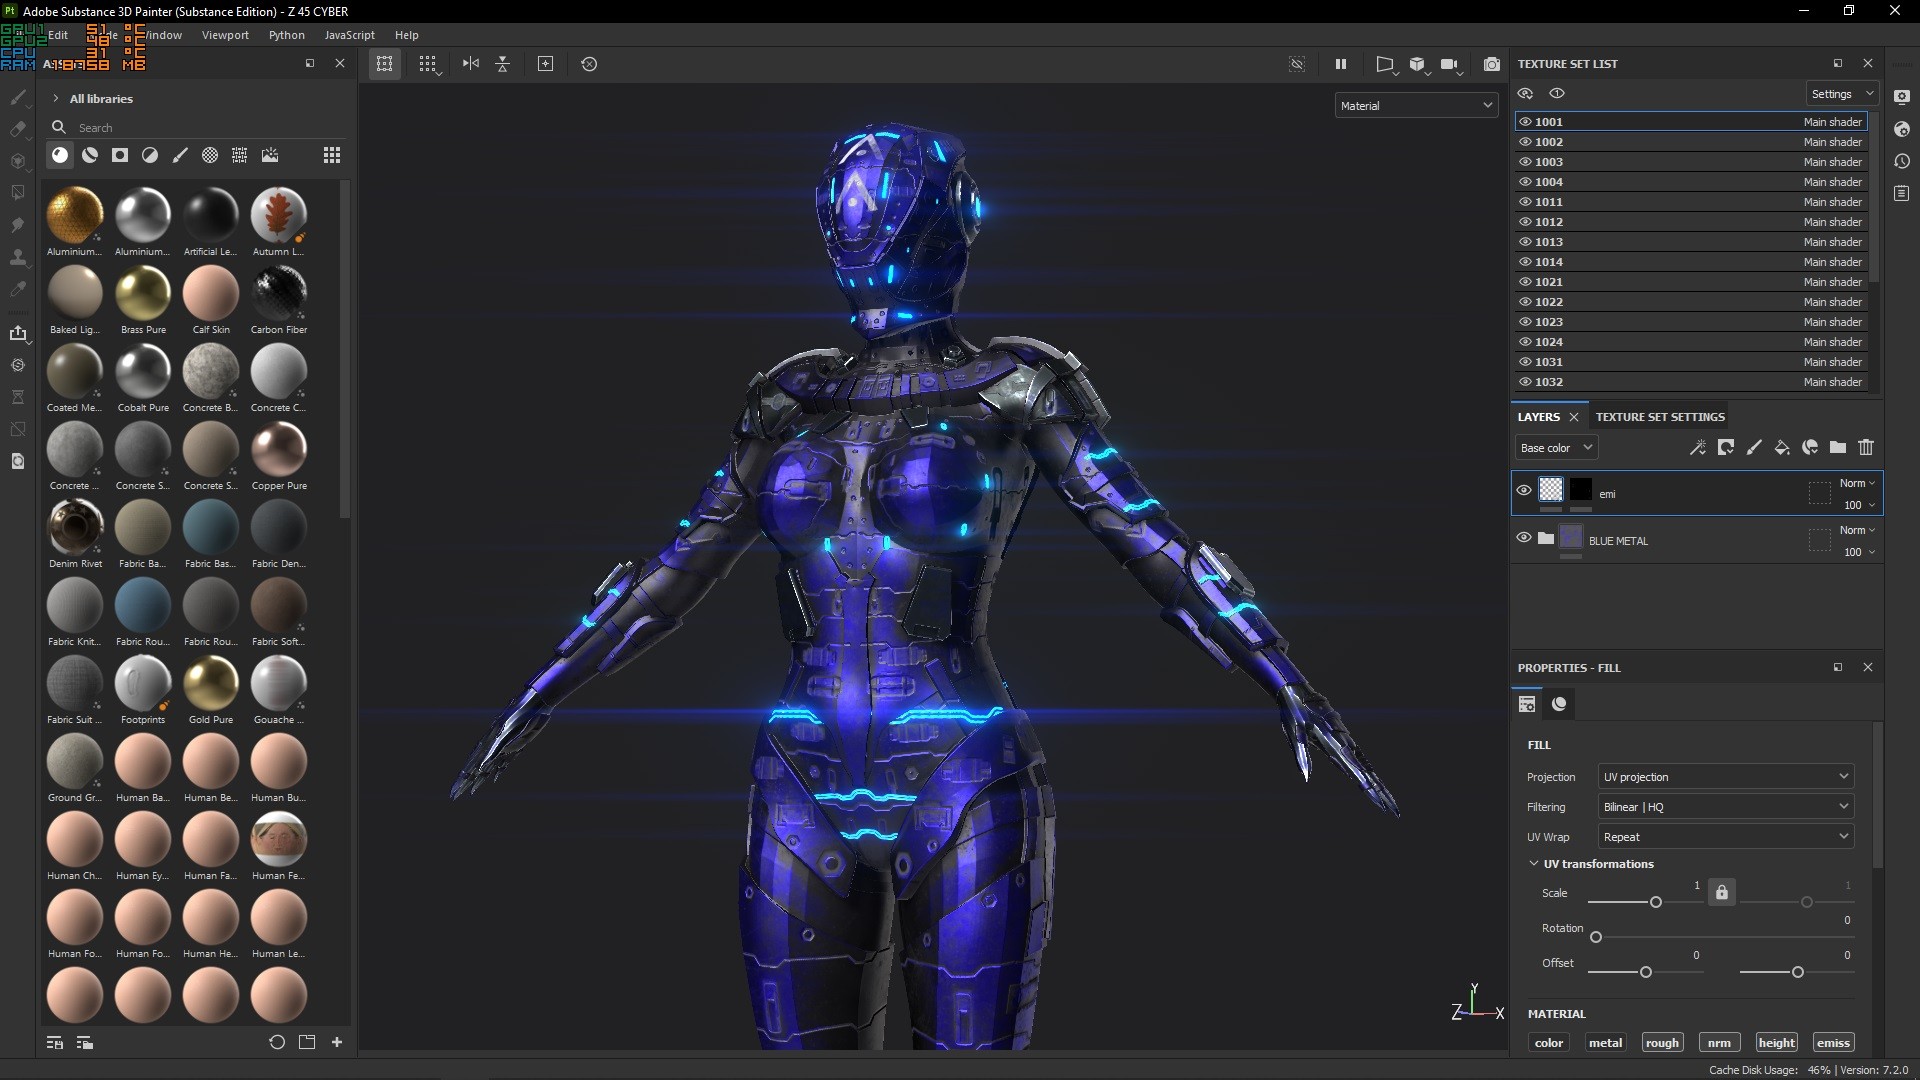Open the Edit menu
This screenshot has width=1920, height=1080.
pos(58,35)
